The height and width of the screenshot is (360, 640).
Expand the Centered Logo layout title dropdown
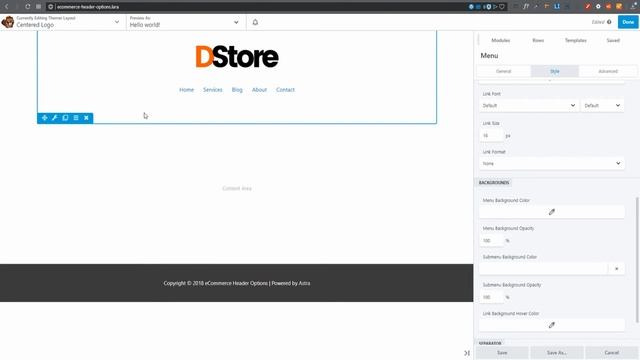pyautogui.click(x=117, y=22)
